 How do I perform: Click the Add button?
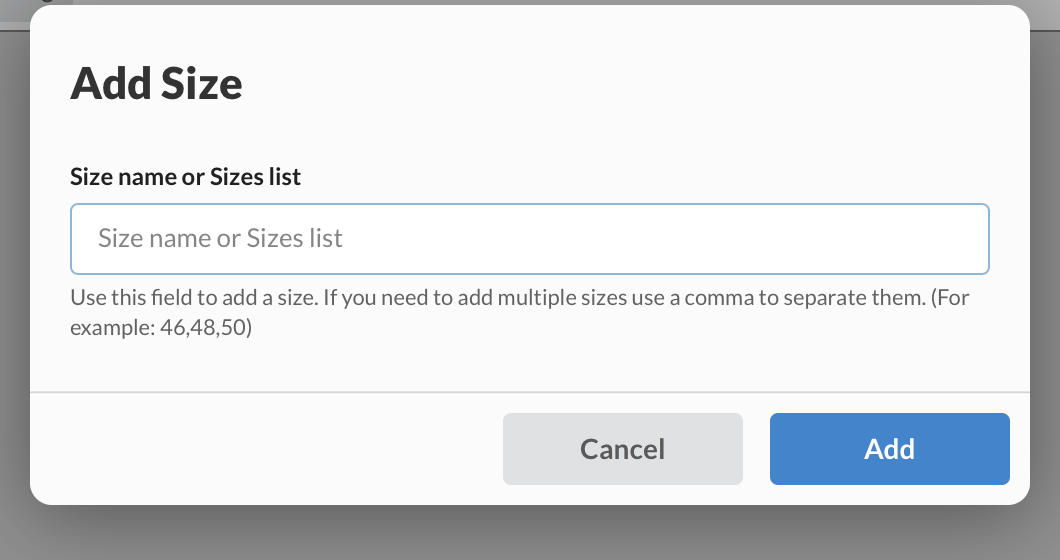coord(889,449)
